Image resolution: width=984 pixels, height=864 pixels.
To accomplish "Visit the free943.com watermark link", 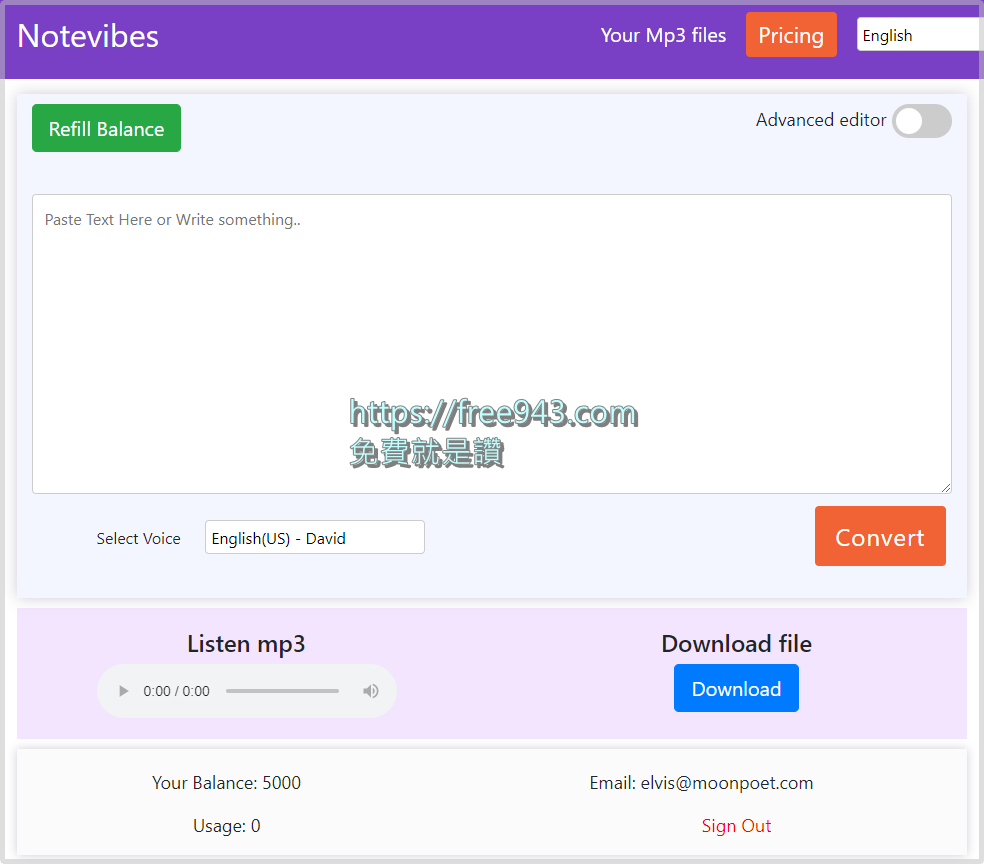I will 494,412.
